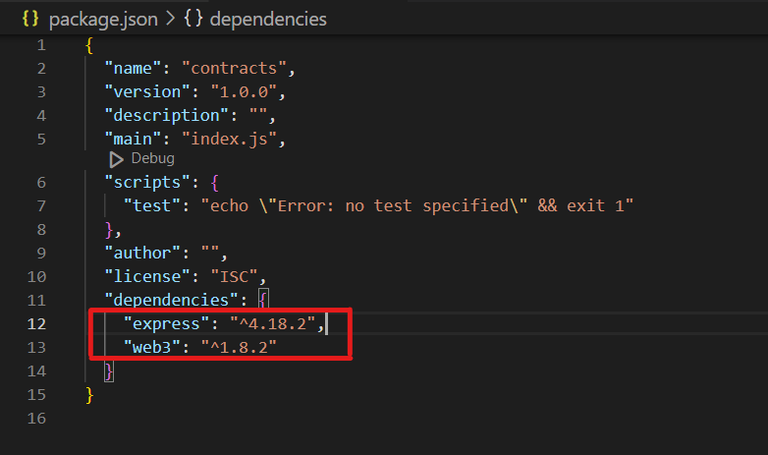Screen dimensions: 768x455
Task: Click line number 16 in the gutter
Action: point(36,418)
